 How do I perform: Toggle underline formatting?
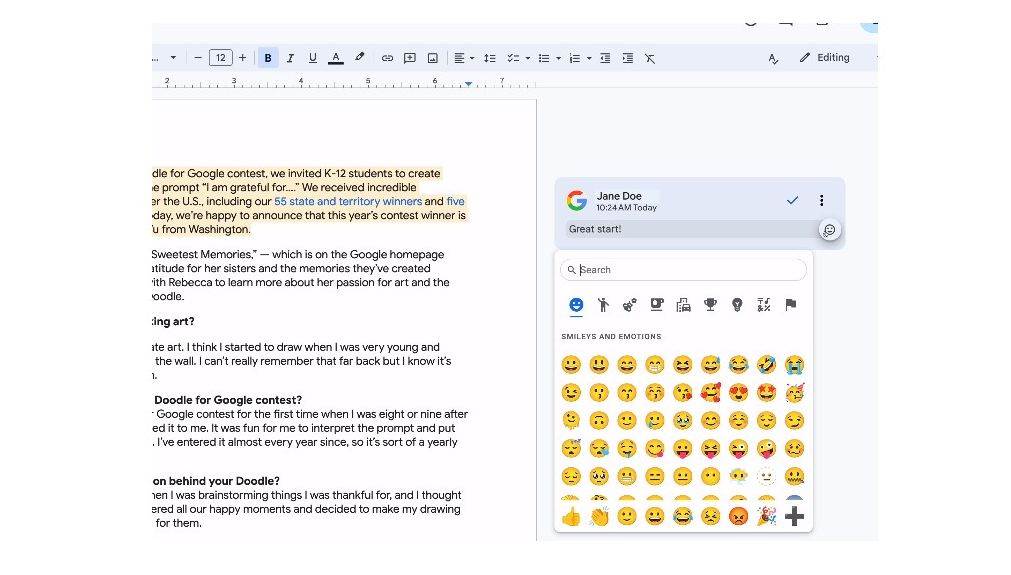pyautogui.click(x=313, y=58)
